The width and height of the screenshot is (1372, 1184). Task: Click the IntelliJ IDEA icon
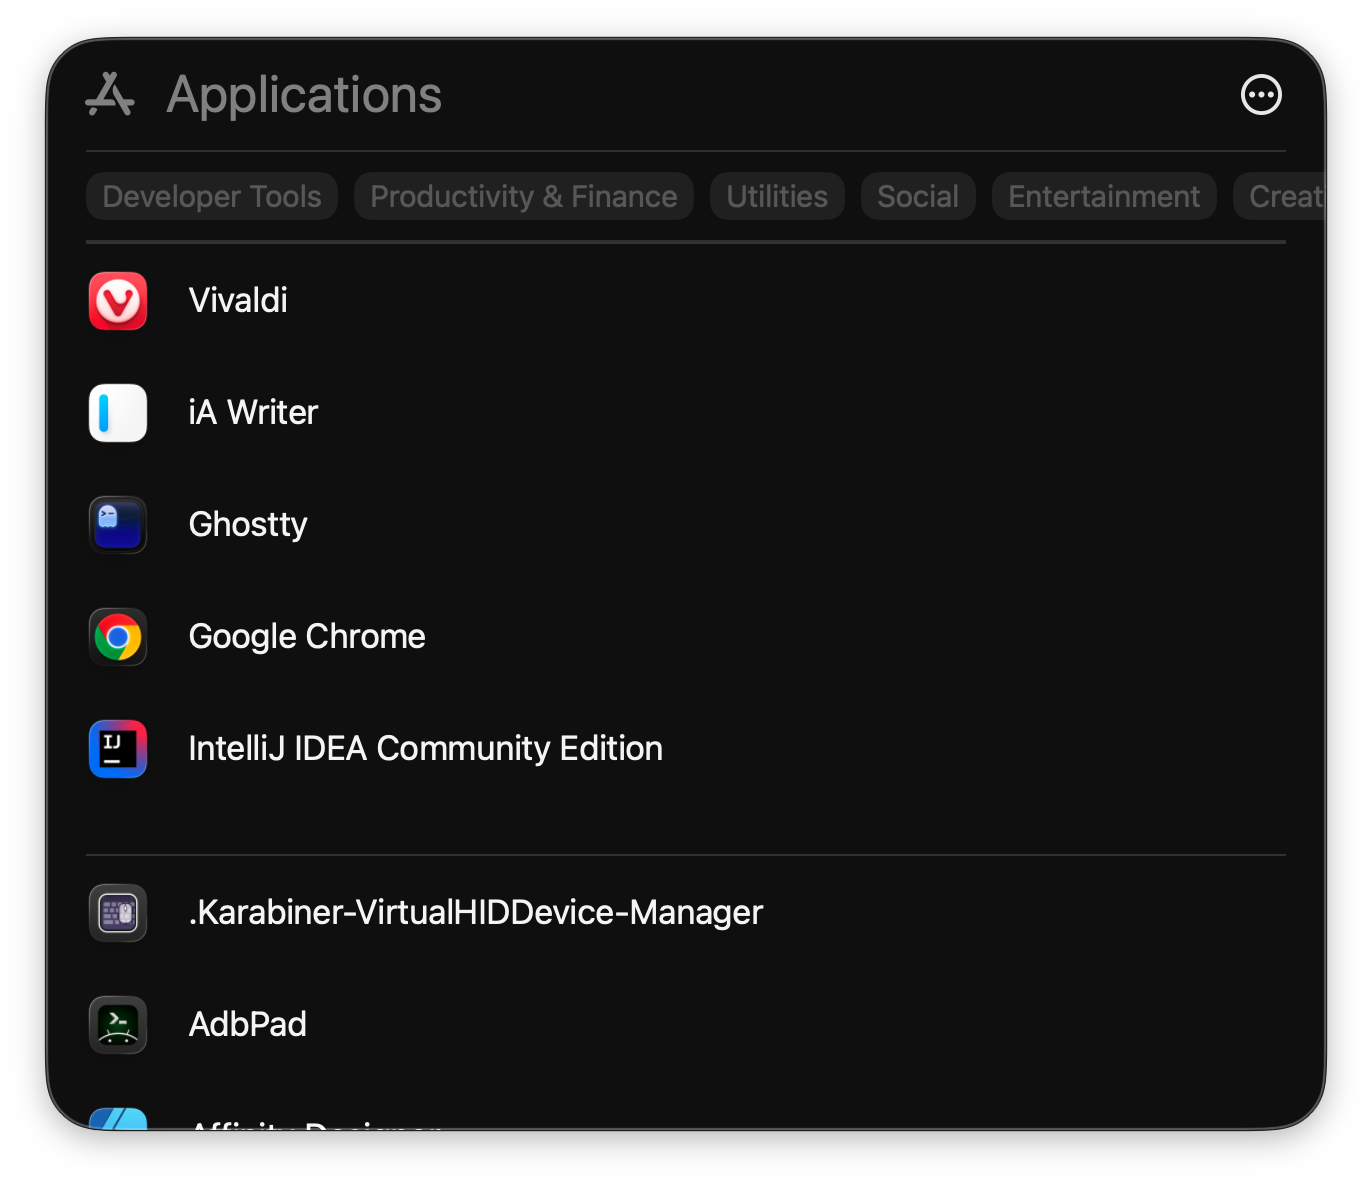[118, 749]
